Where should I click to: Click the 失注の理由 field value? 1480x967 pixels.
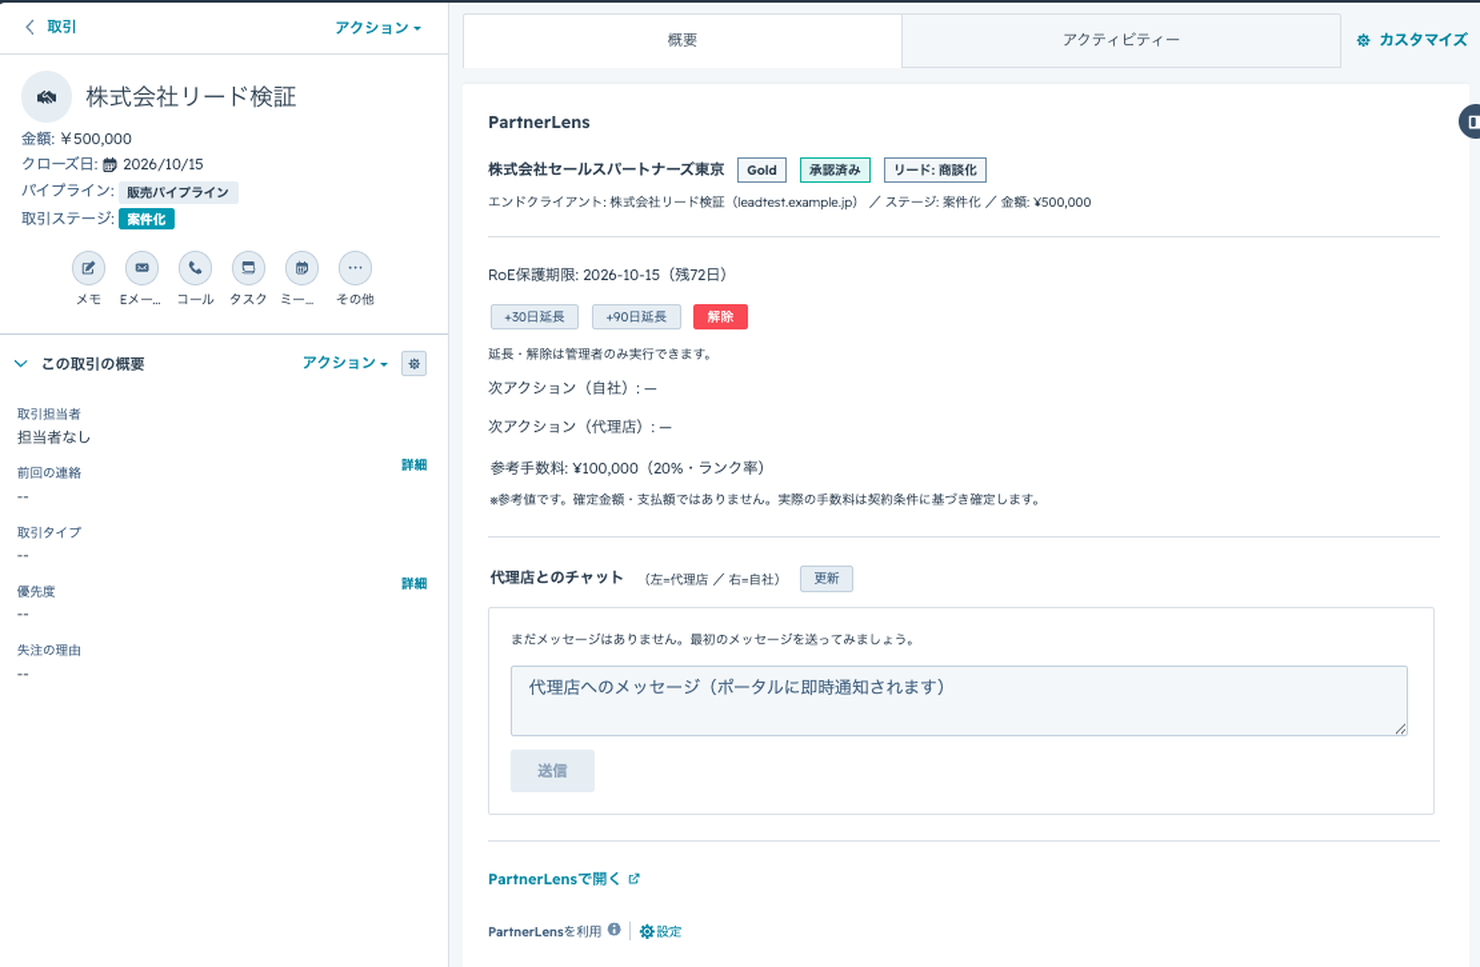click(x=23, y=674)
